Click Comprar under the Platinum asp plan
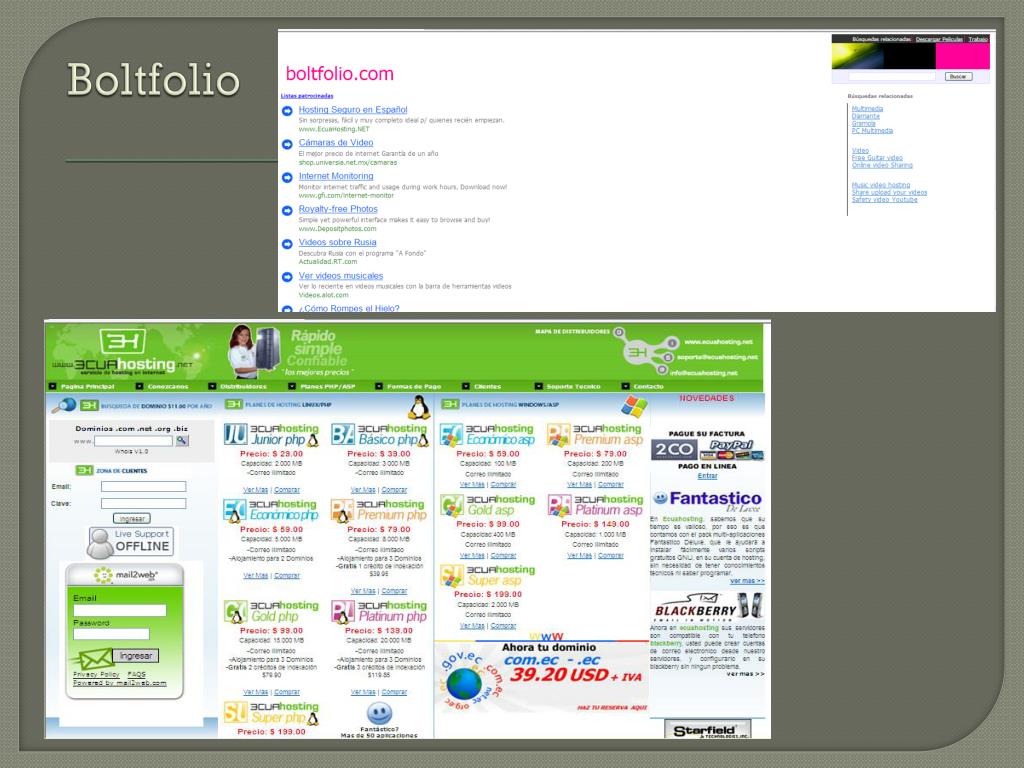This screenshot has height=768, width=1024. (611, 556)
